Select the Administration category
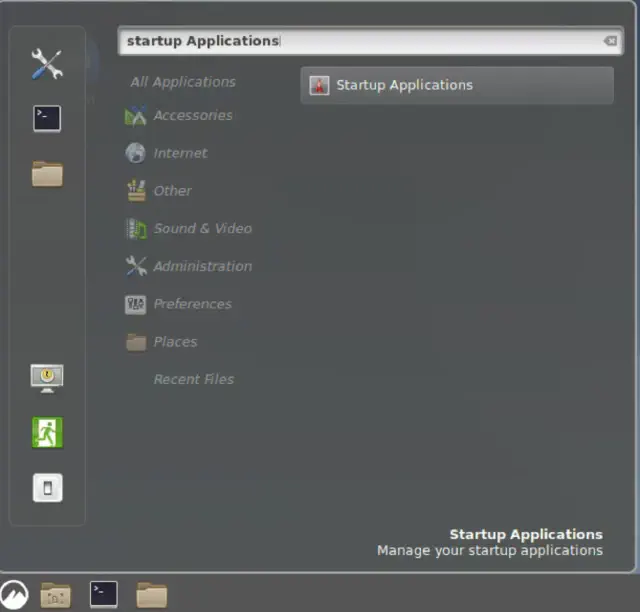 tap(202, 266)
